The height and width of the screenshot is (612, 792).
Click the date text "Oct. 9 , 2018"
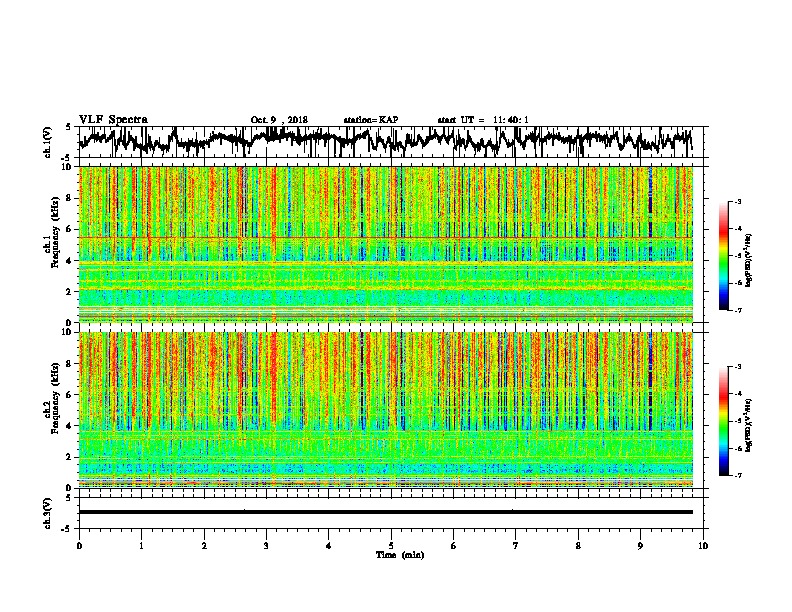(x=279, y=120)
